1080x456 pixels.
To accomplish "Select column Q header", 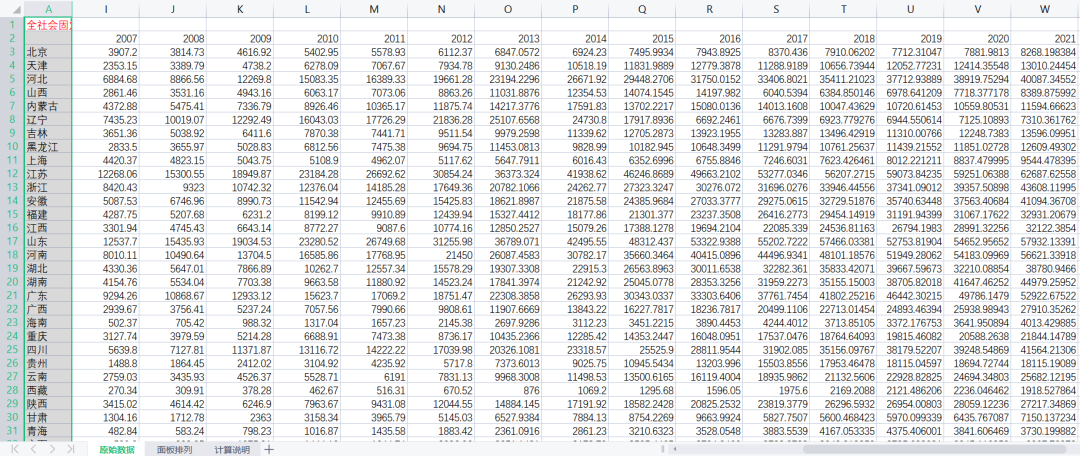I will [642, 8].
